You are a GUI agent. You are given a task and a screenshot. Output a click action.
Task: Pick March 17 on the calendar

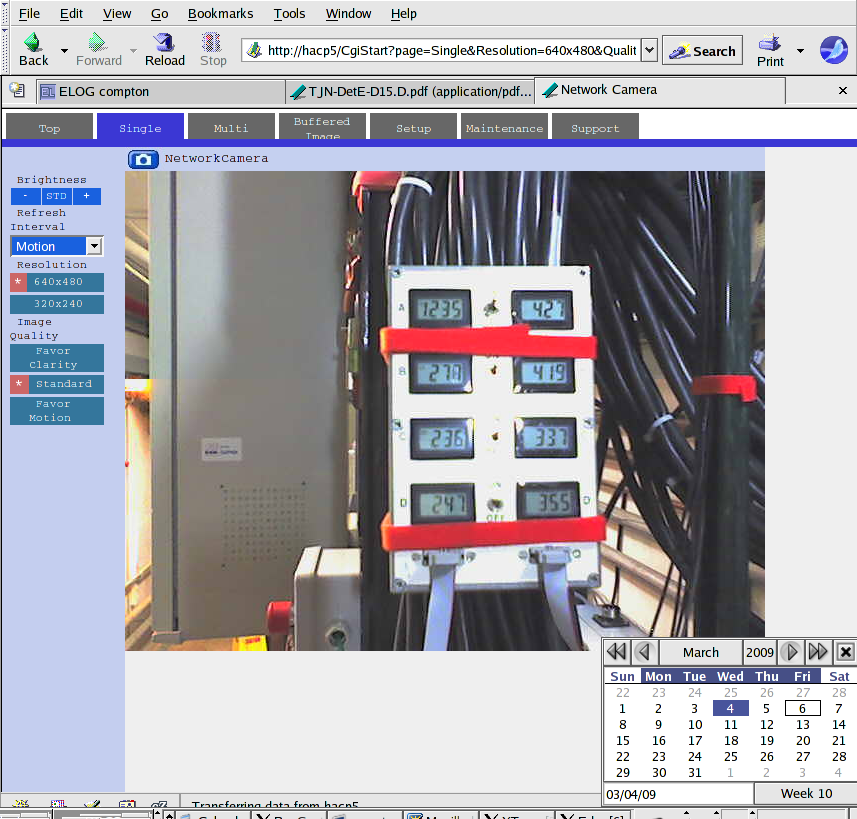[x=695, y=741]
